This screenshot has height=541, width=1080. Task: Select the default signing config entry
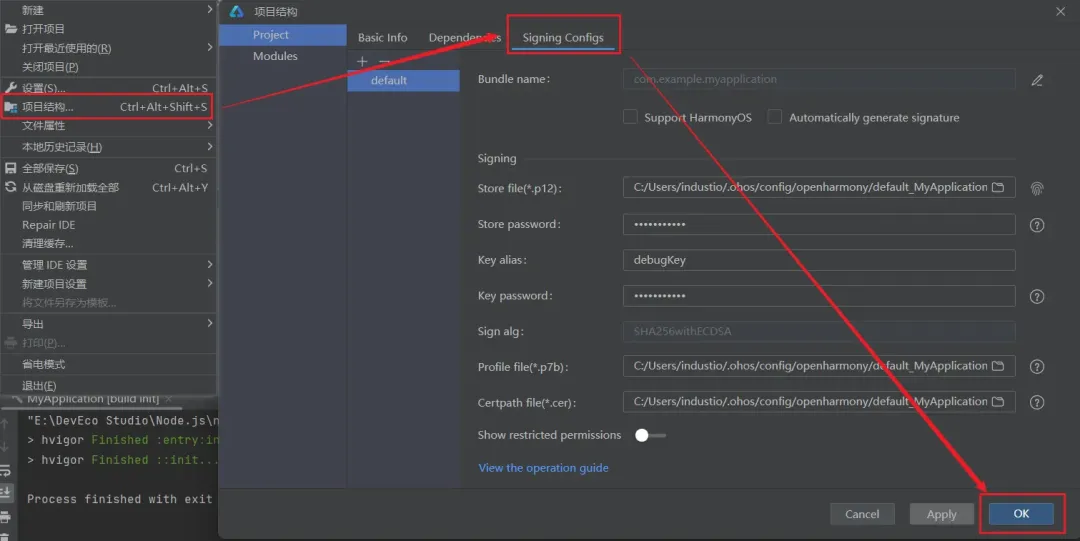(404, 81)
